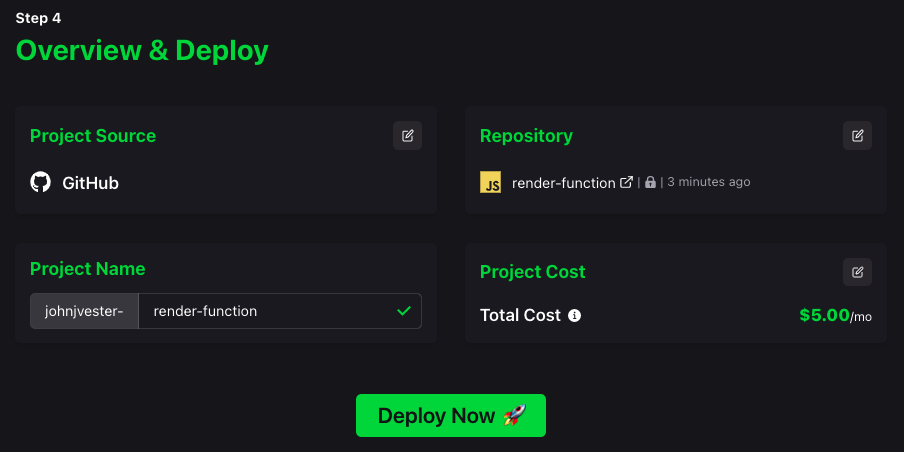Click the green validation checkmark
The image size is (904, 452).
404,311
